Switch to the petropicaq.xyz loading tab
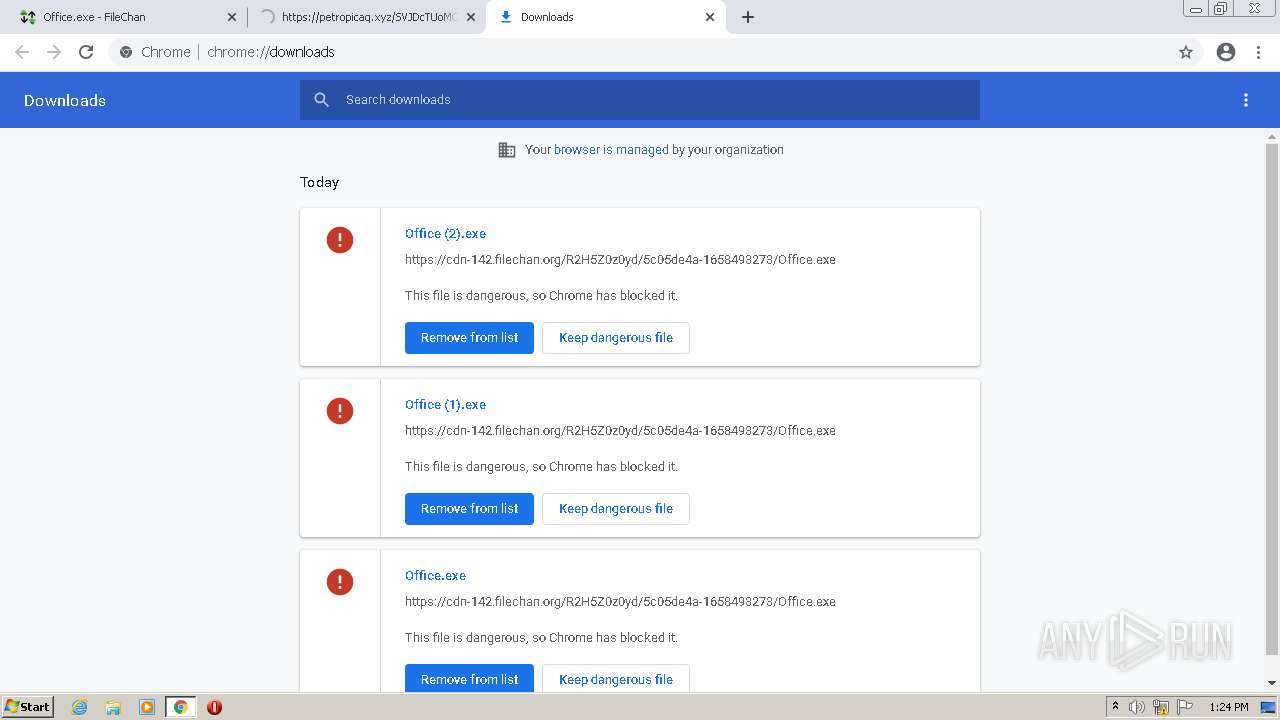This screenshot has width=1280, height=720. [366, 17]
